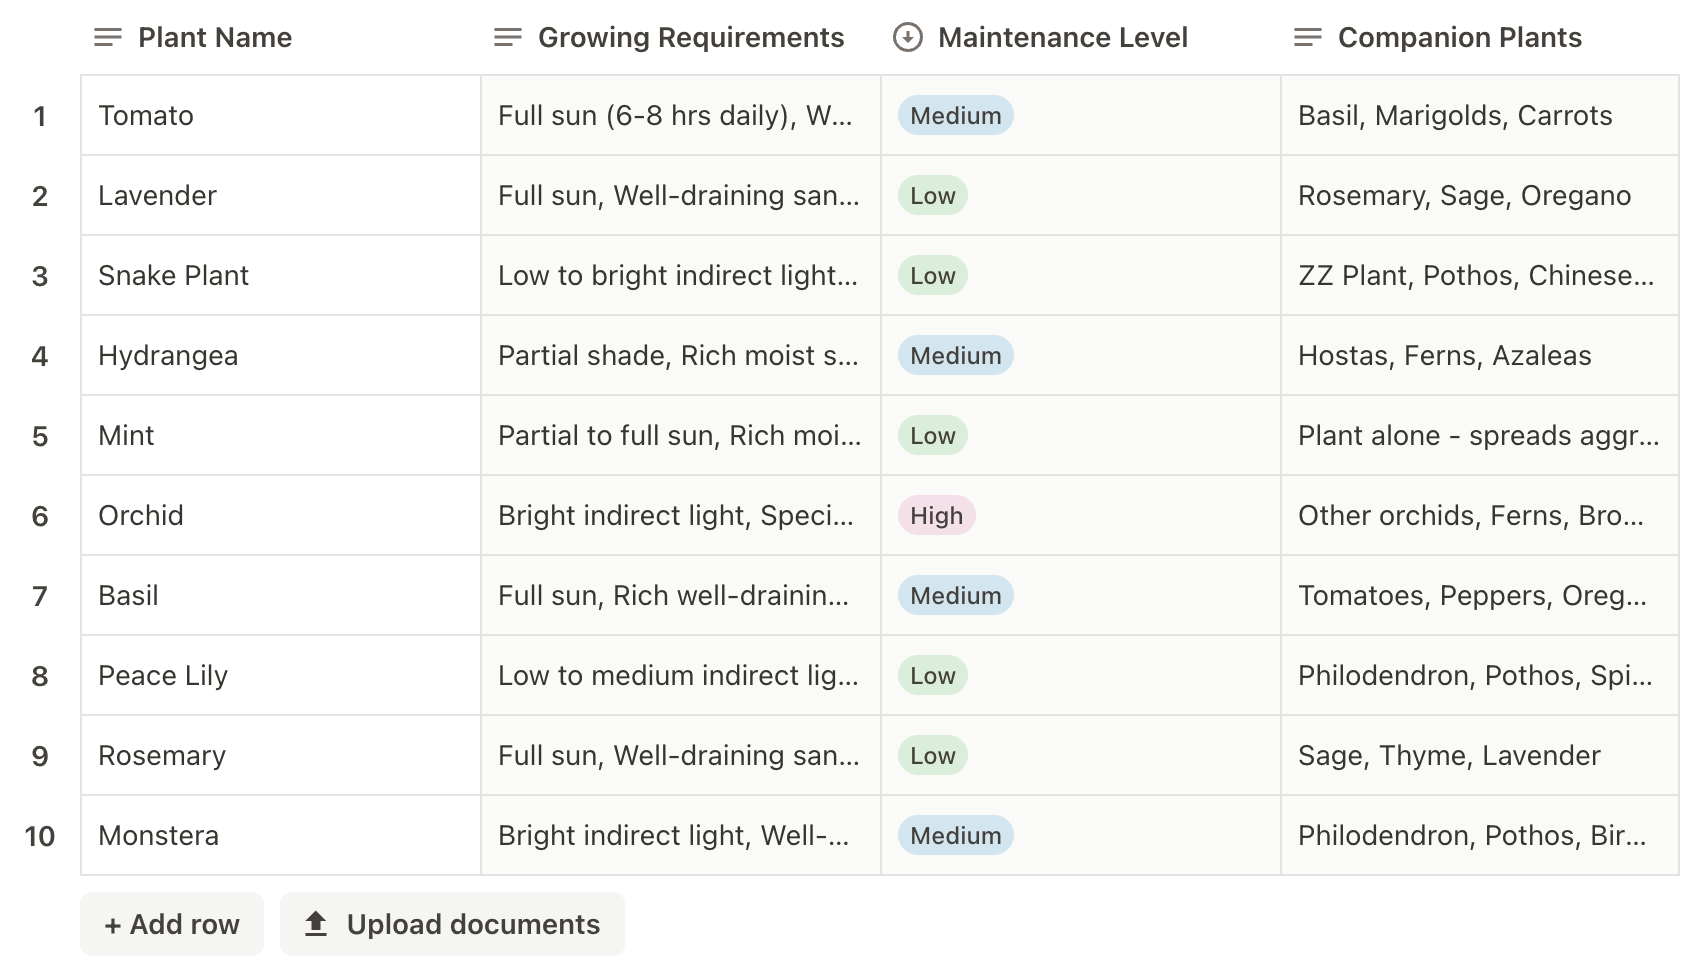Click the Upload documents button
This screenshot has width=1696, height=972.
tap(452, 924)
